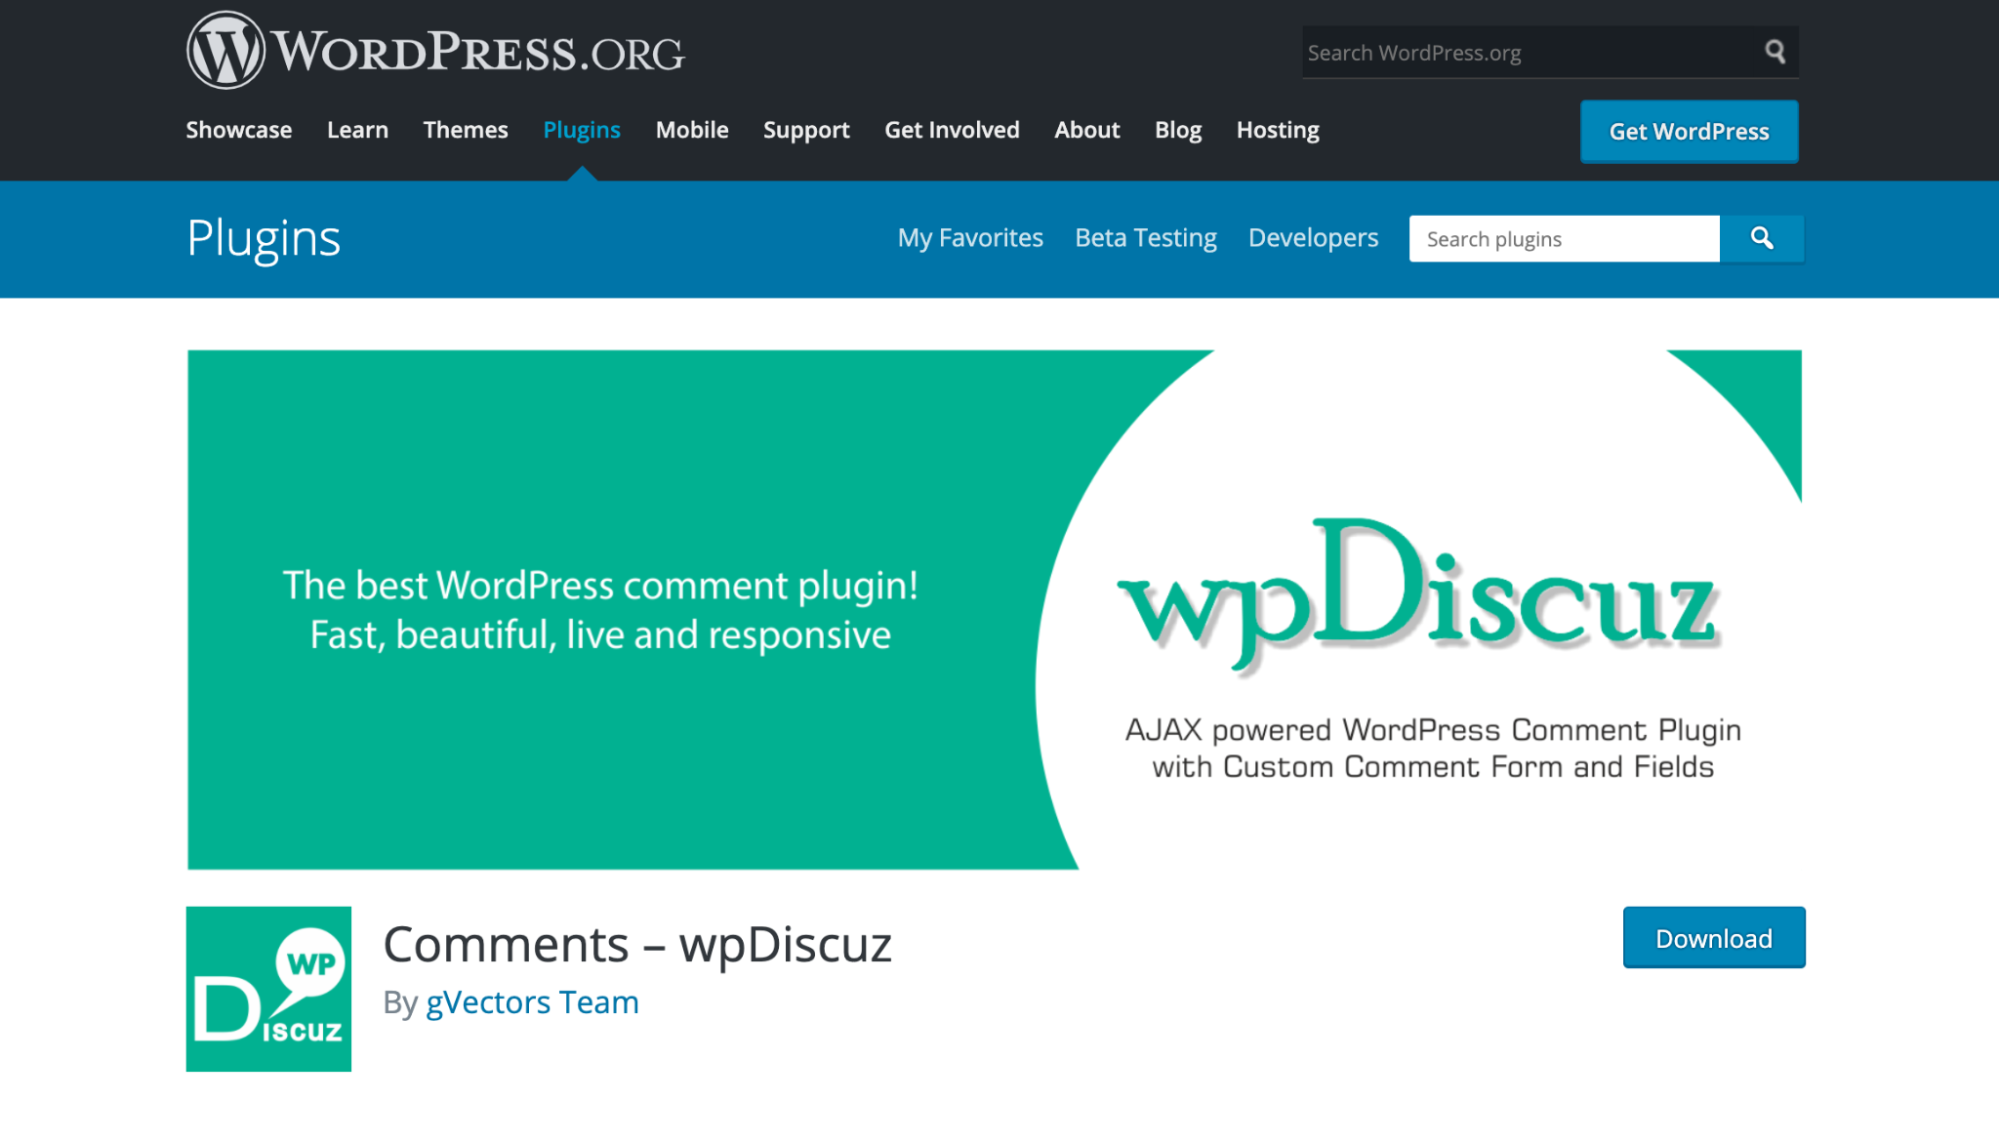
Task: Click the Themes menu tab in navbar
Action: click(465, 129)
